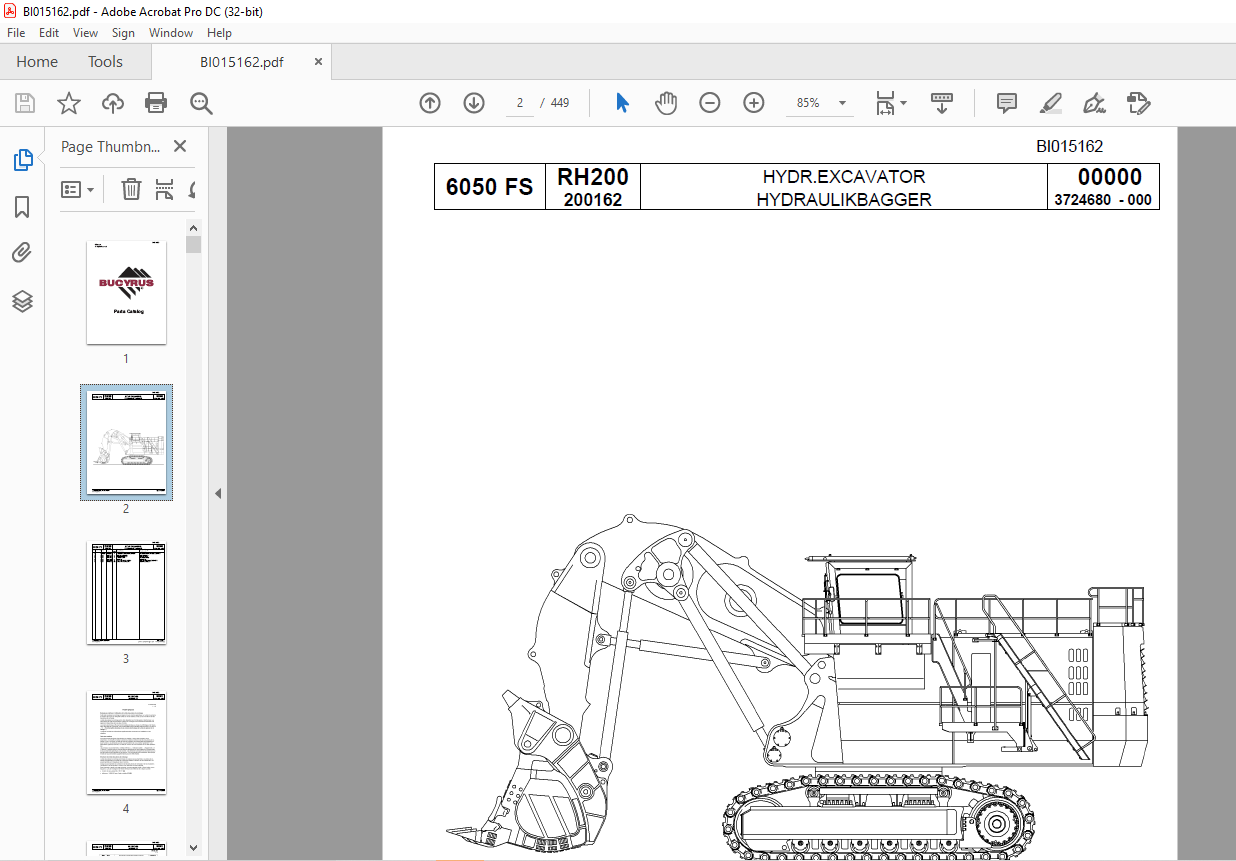Open the File menu

[x=16, y=33]
